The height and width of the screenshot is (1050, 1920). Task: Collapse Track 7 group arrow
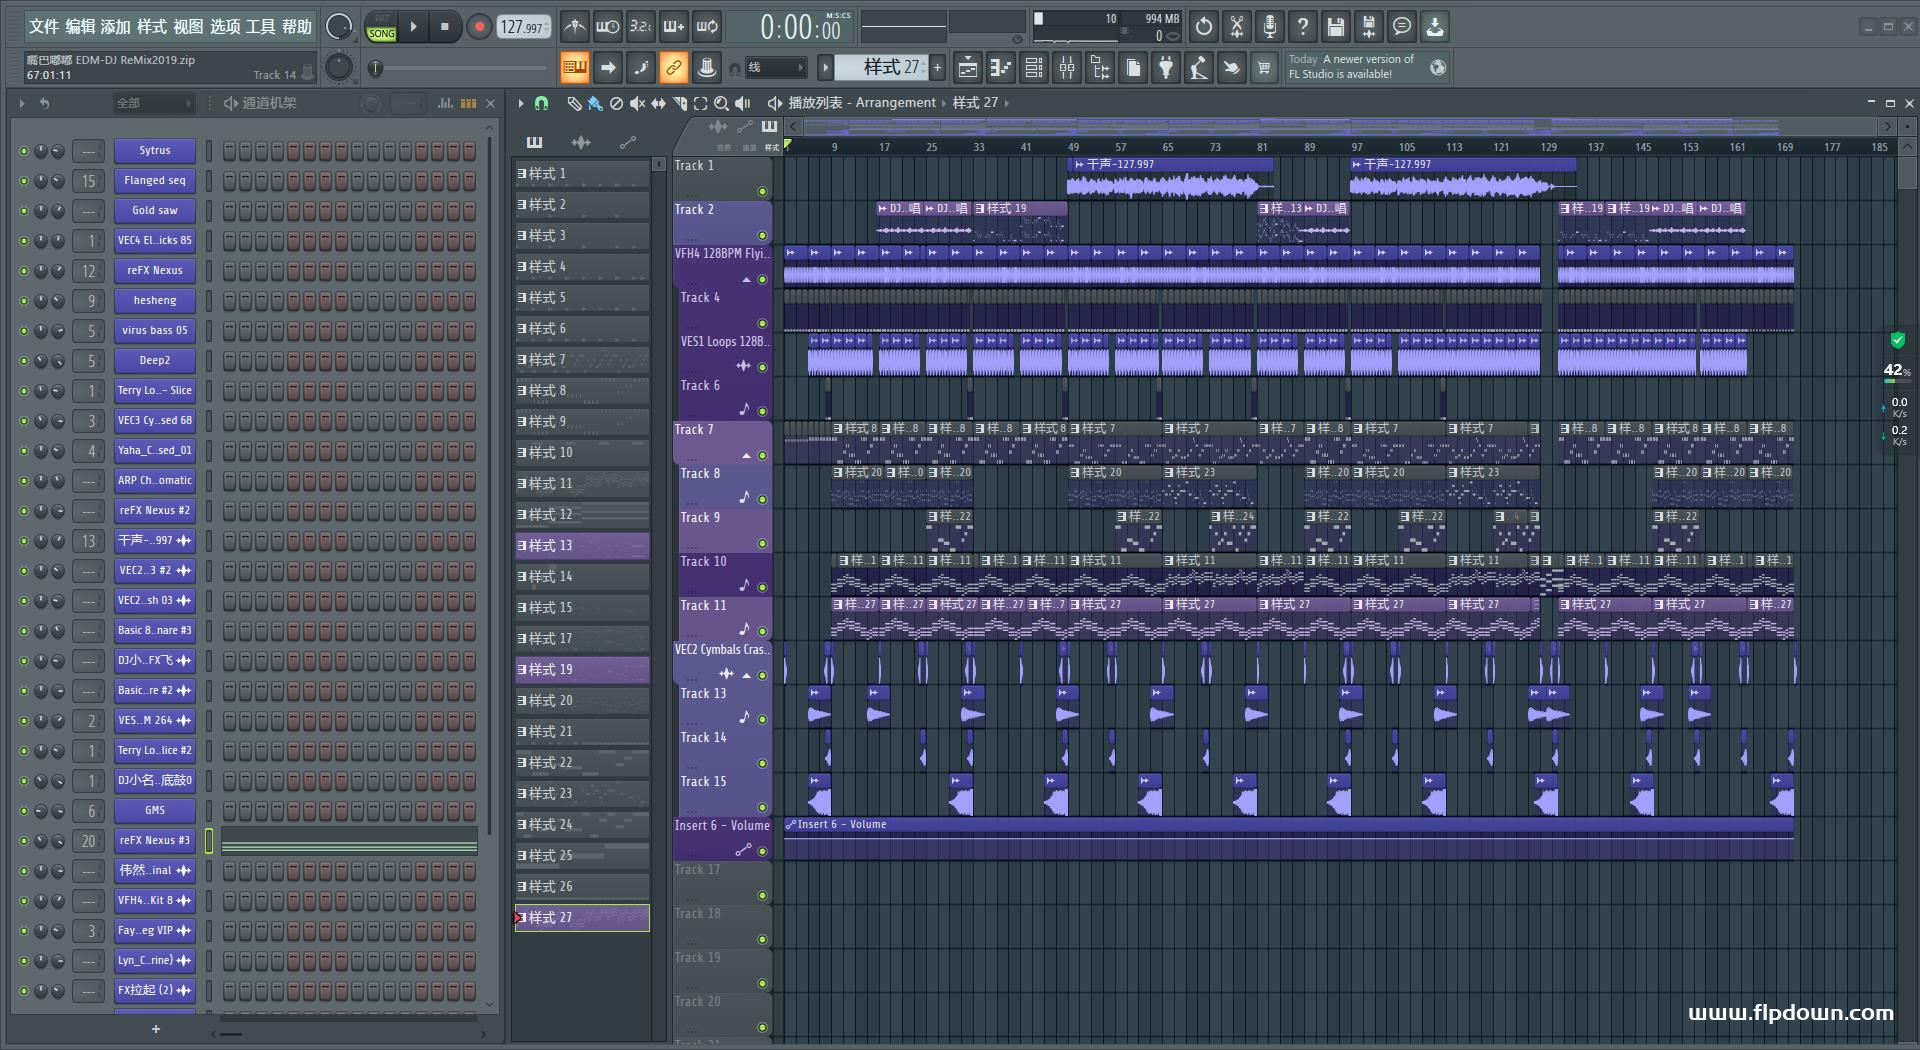[x=746, y=456]
